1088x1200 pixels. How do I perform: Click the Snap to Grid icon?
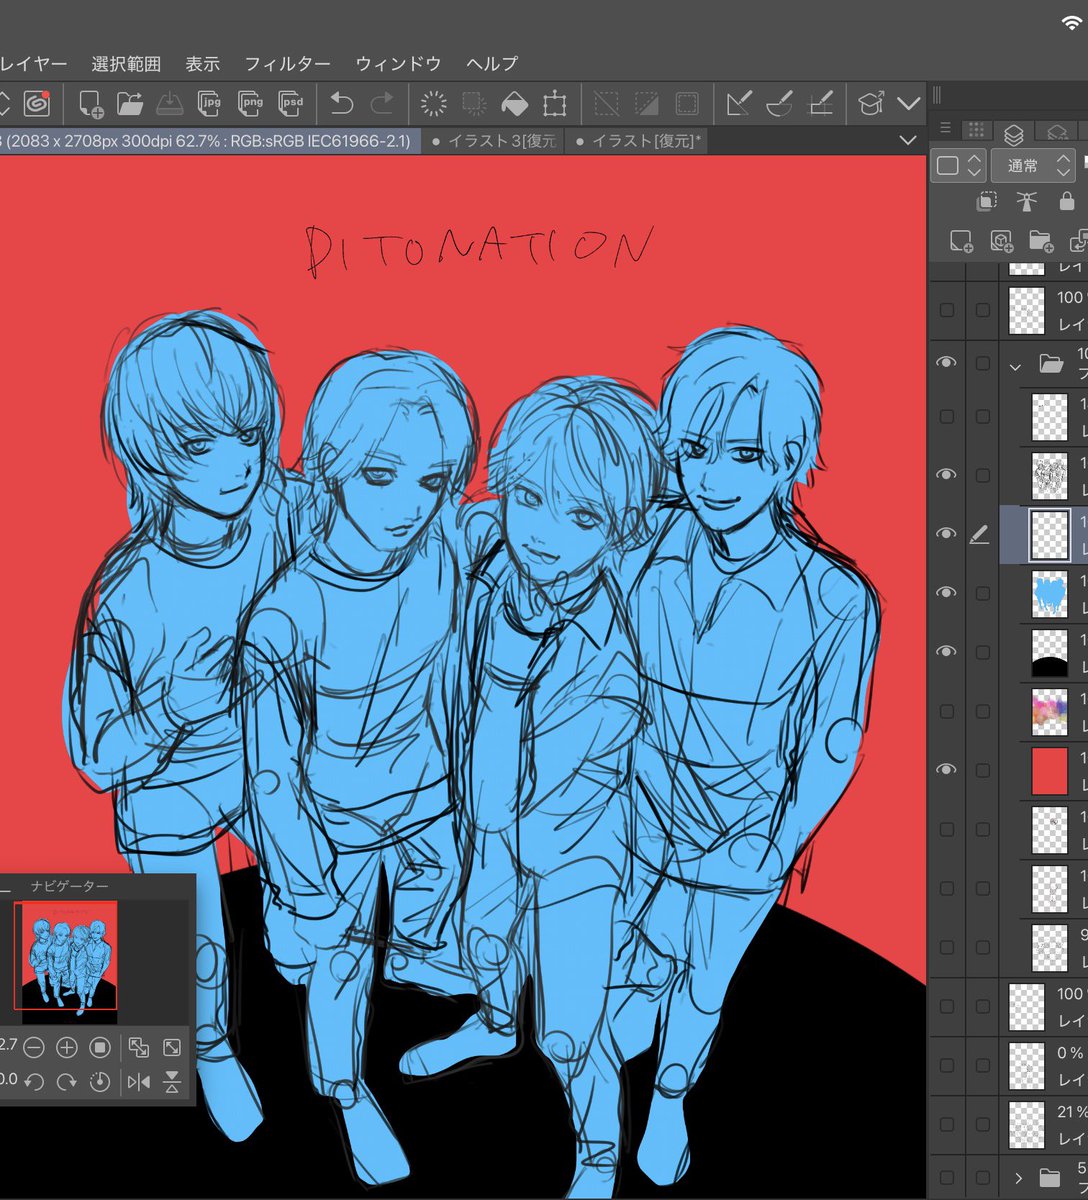(x=820, y=103)
